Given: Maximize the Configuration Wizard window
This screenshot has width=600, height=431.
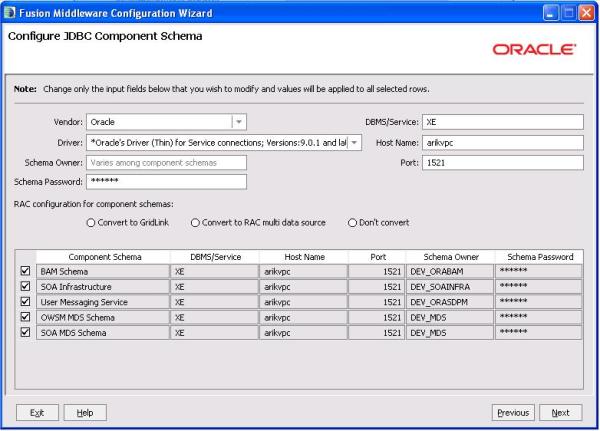Looking at the screenshot, I should tap(569, 11).
